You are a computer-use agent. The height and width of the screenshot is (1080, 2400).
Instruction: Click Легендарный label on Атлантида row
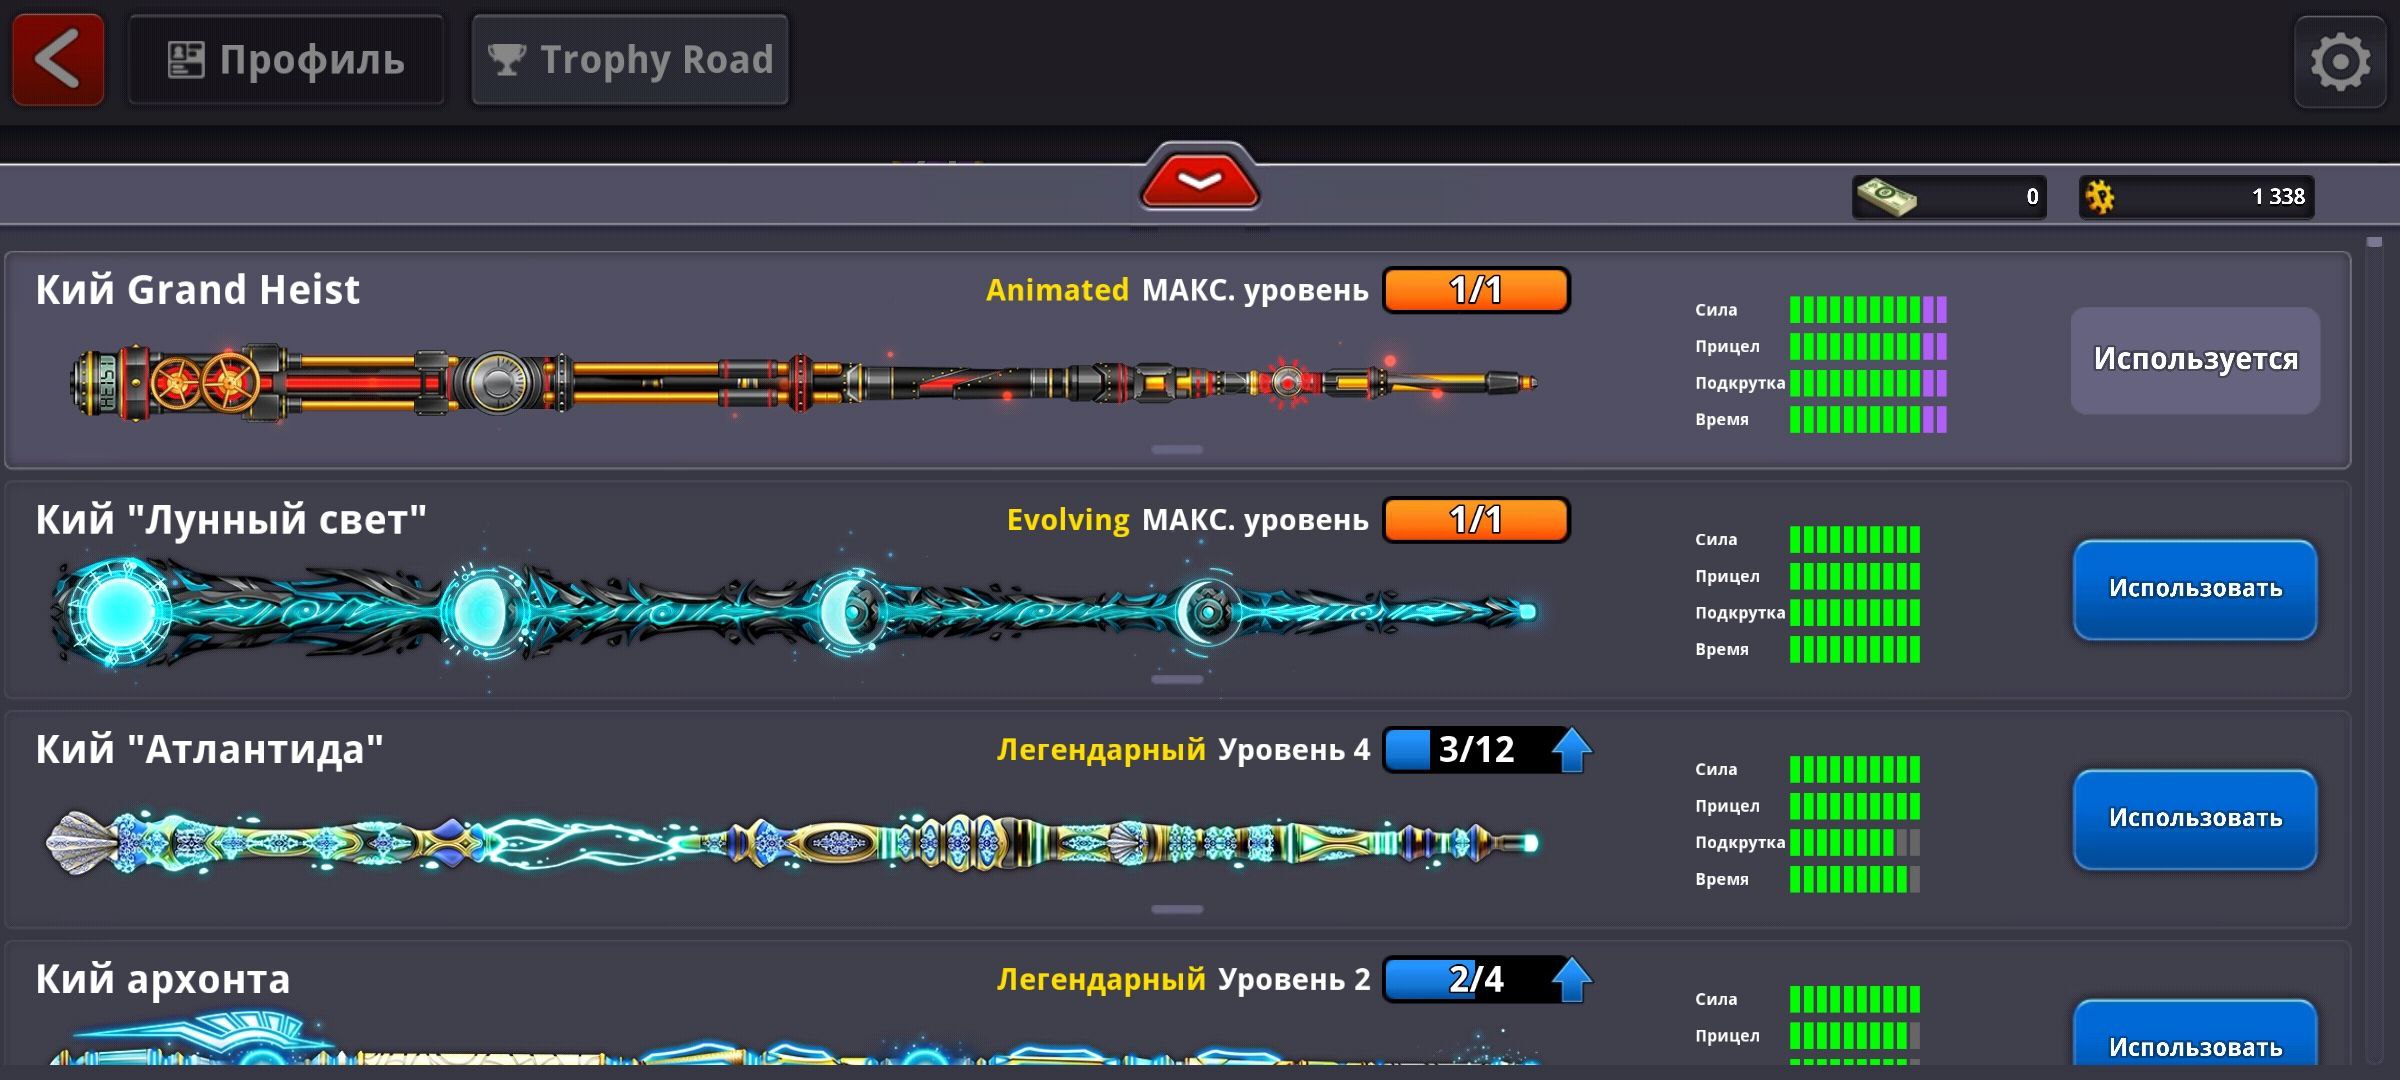[x=1101, y=750]
